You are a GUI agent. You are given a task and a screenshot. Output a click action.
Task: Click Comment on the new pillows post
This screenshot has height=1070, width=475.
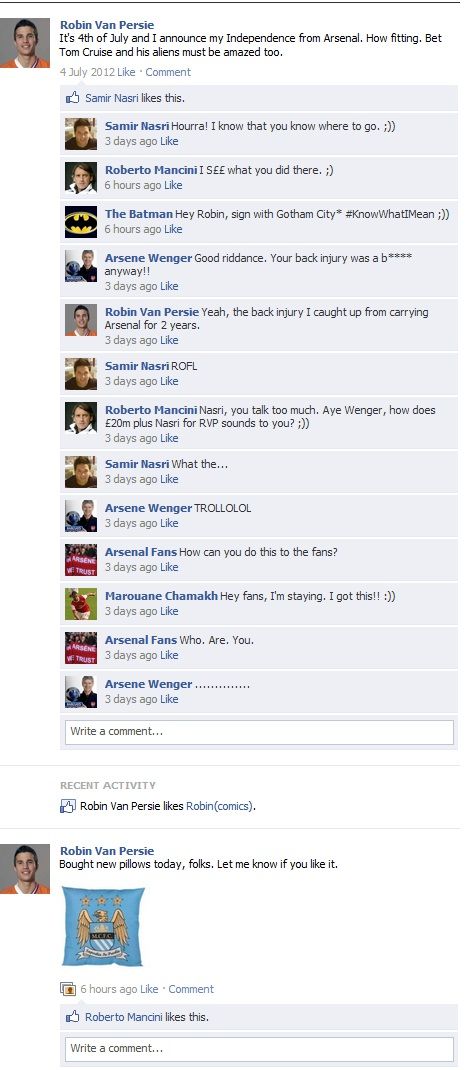(191, 989)
